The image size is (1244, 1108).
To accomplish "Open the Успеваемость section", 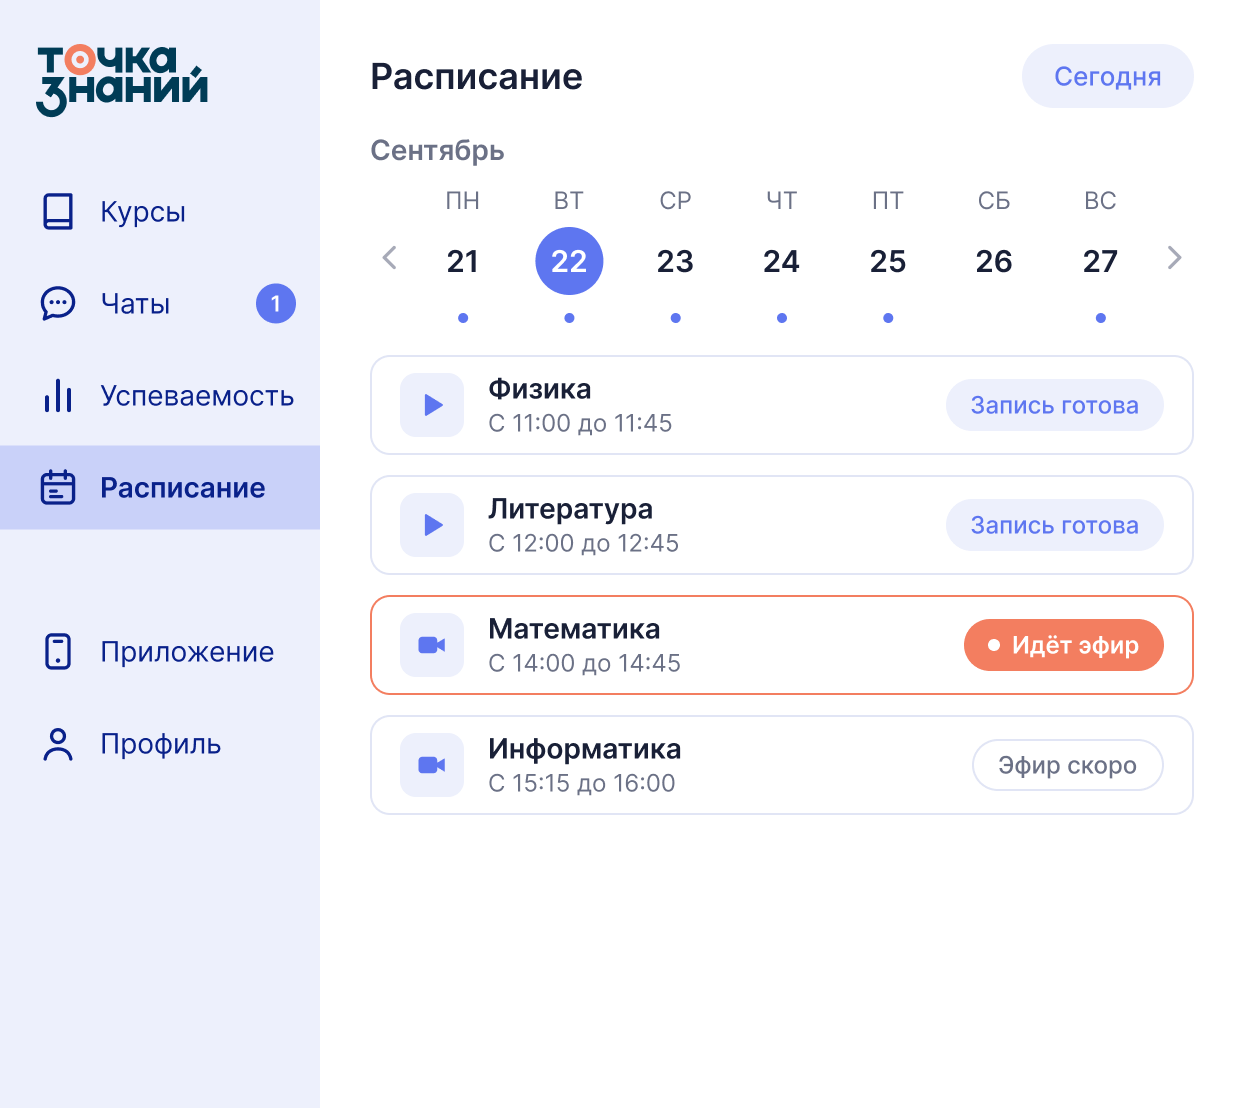I will pyautogui.click(x=160, y=396).
